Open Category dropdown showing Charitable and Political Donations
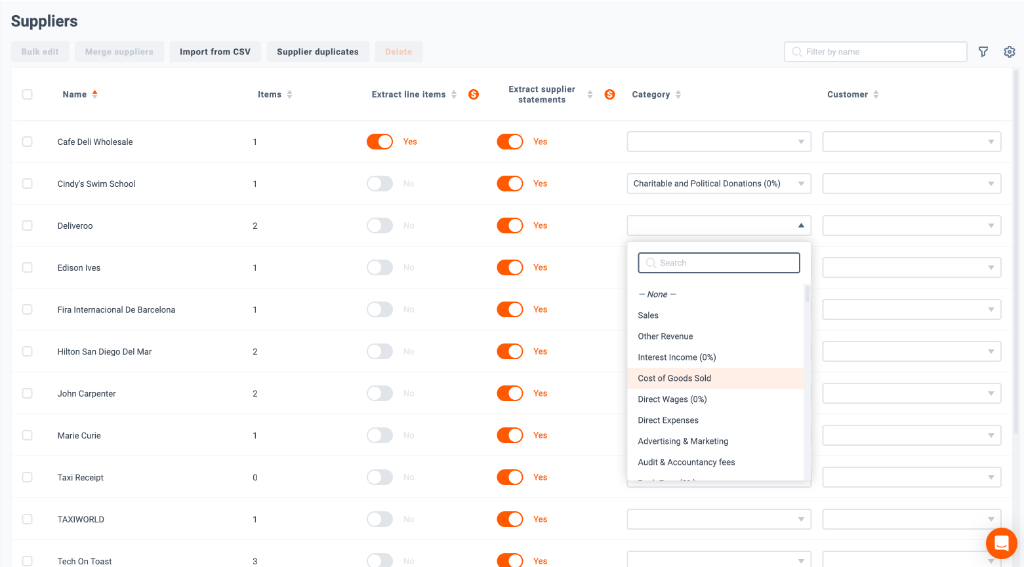The height and width of the screenshot is (567, 1024). pyautogui.click(x=719, y=184)
